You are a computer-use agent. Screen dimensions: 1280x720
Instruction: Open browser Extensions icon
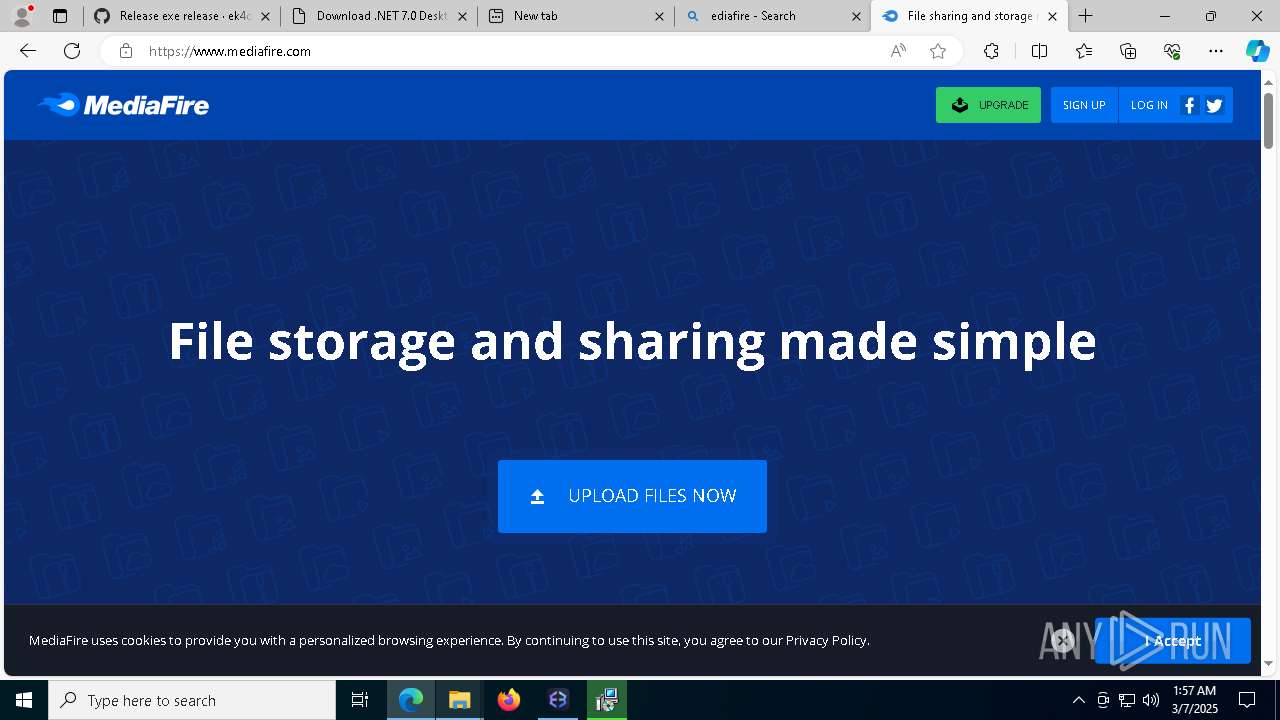[x=991, y=51]
